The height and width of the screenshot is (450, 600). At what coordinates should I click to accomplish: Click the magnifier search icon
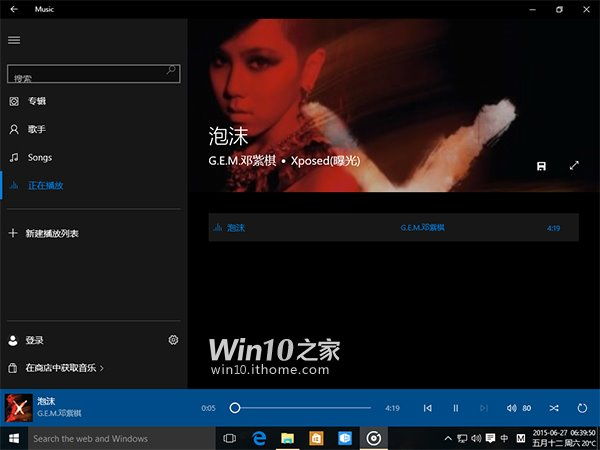[x=171, y=70]
